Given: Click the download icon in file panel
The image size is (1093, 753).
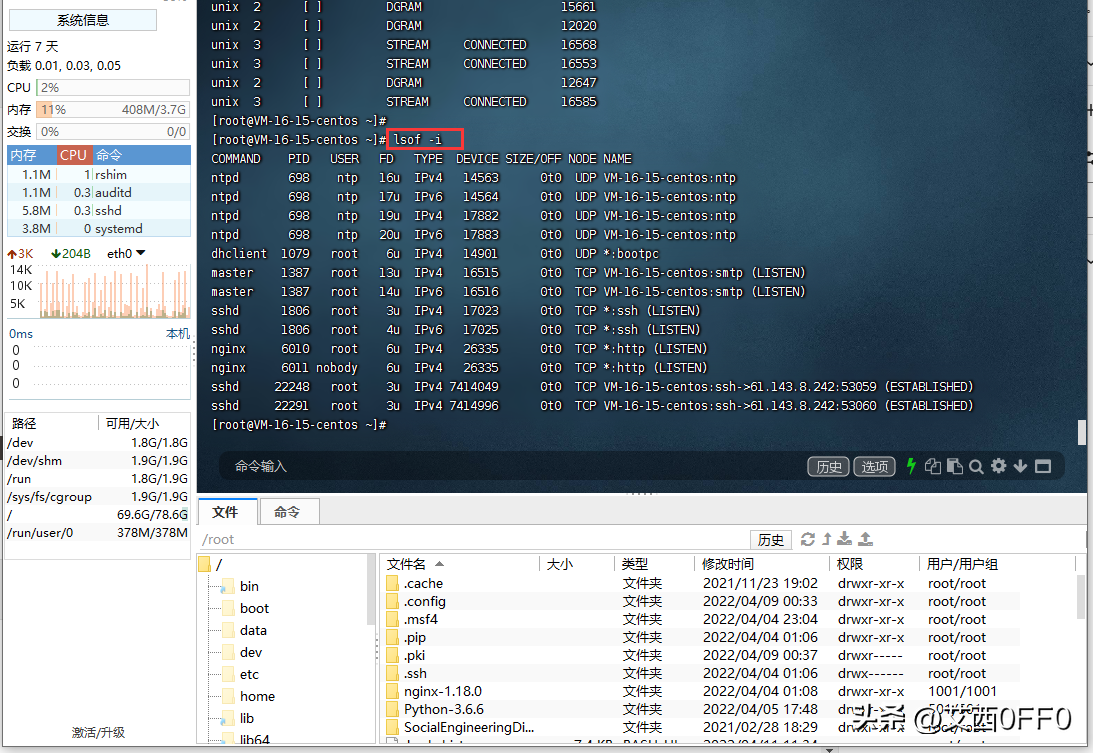Looking at the screenshot, I should coord(845,539).
